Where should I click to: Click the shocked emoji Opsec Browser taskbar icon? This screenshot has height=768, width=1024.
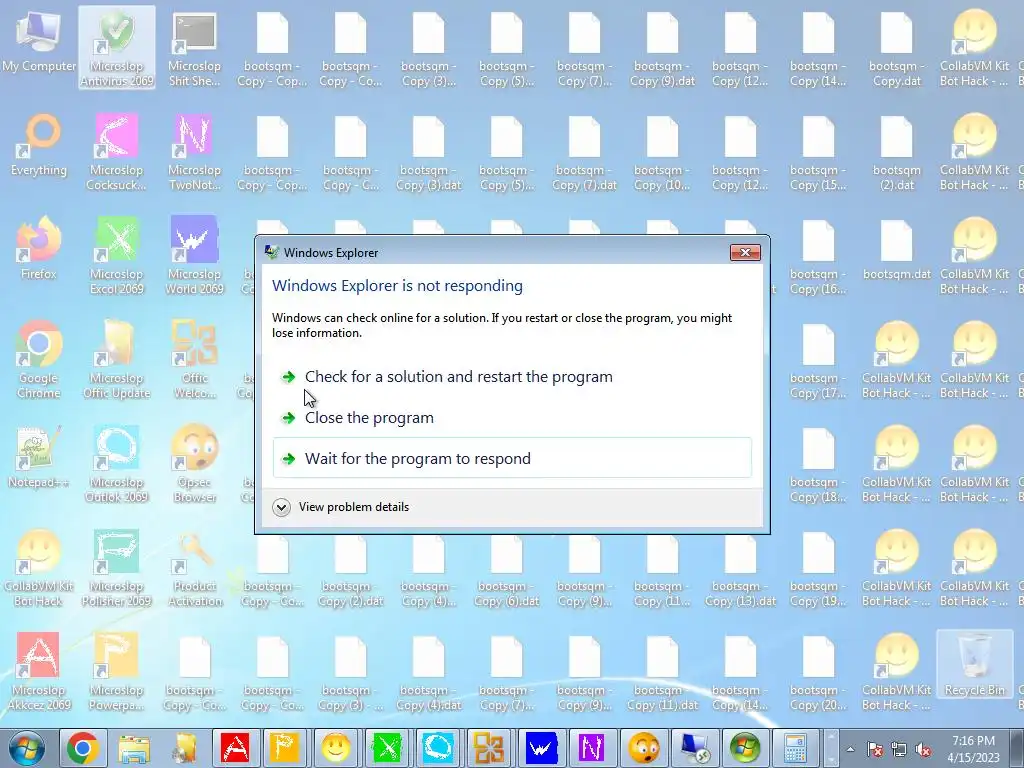tap(643, 748)
